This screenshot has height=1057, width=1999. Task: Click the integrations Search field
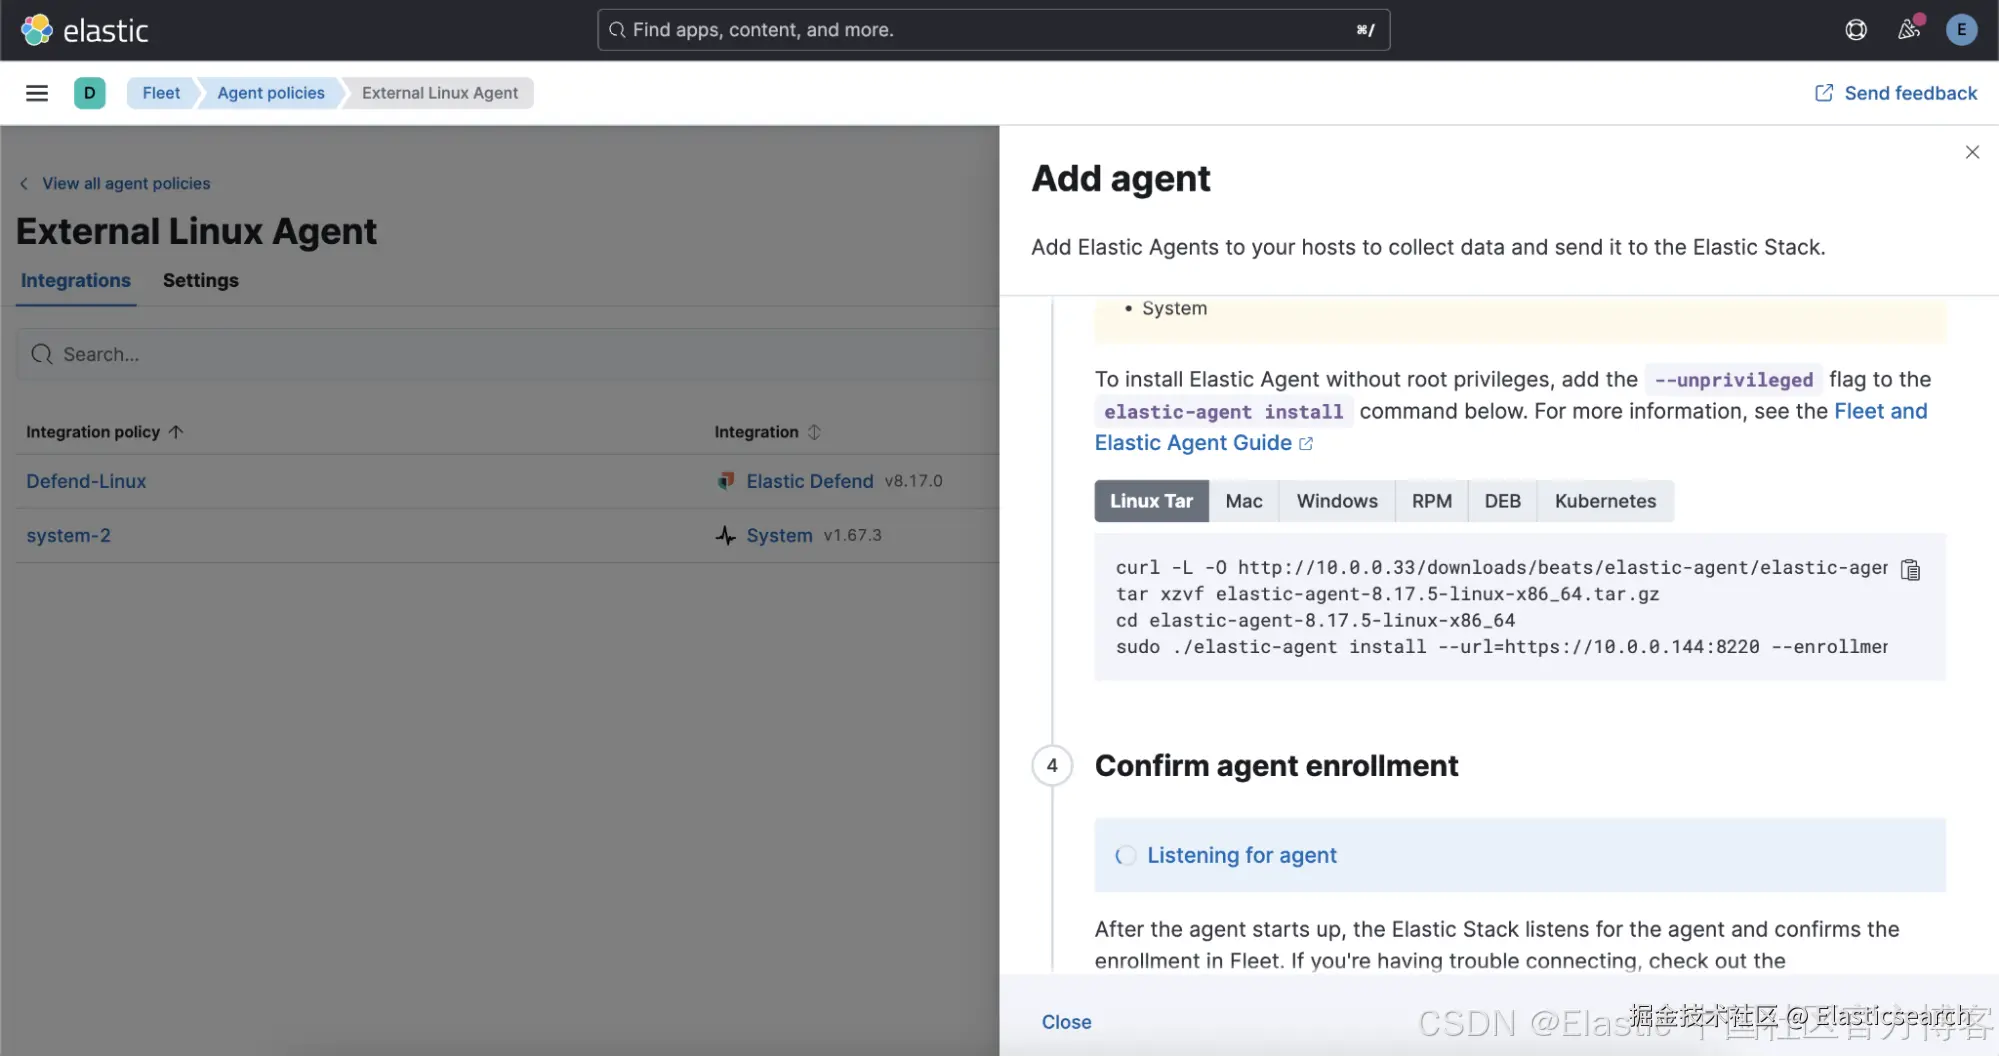click(508, 354)
